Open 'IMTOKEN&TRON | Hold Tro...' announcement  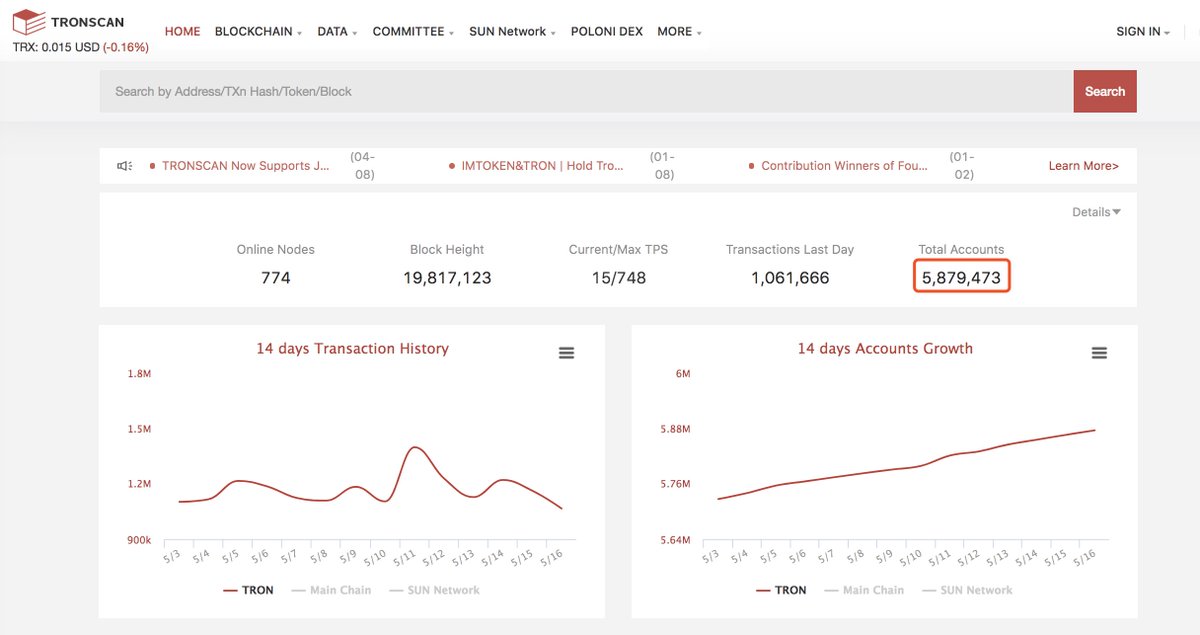542,166
